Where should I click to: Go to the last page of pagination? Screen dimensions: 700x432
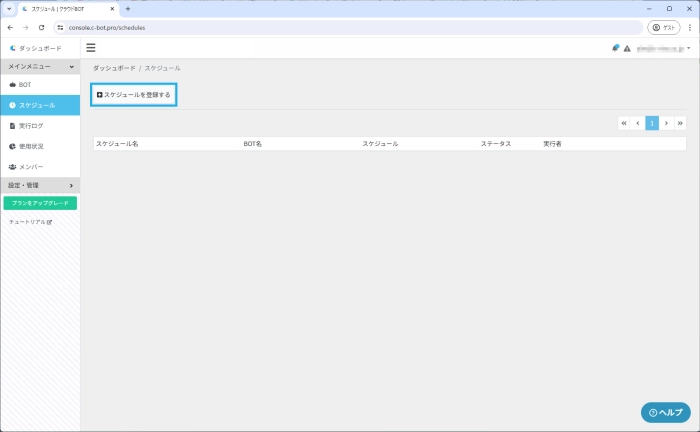point(680,123)
